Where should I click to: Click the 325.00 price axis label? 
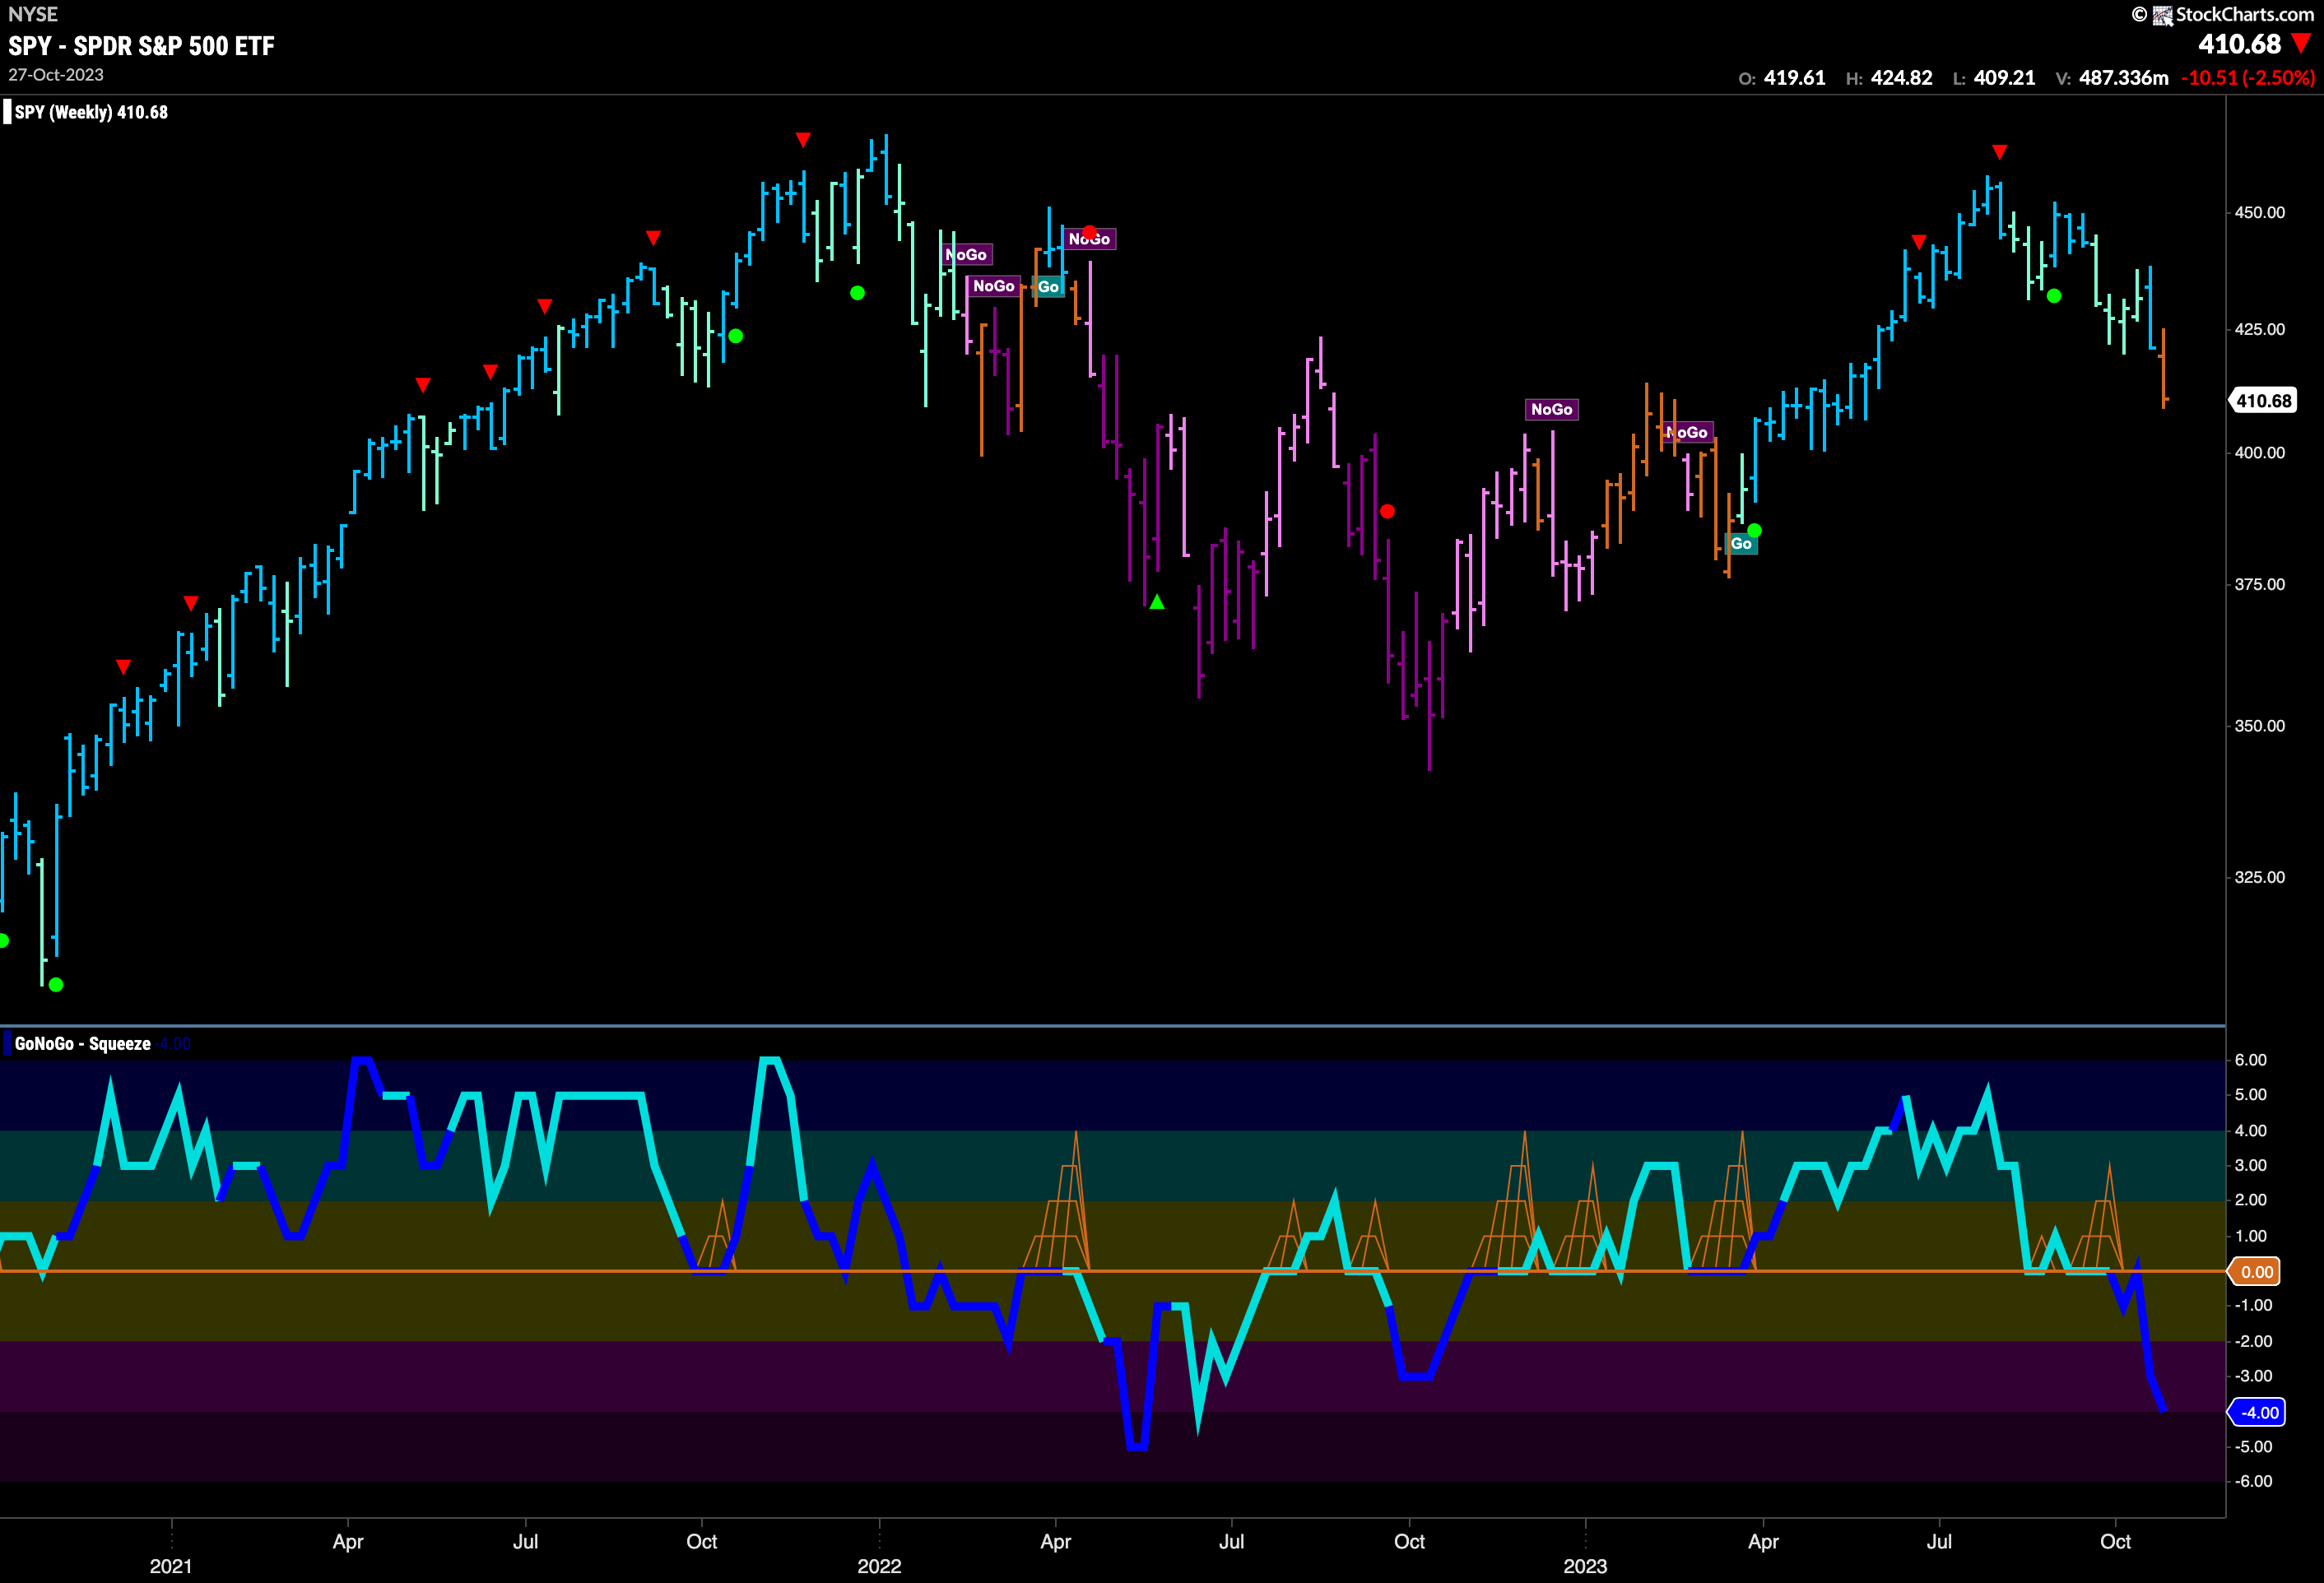click(x=2259, y=877)
